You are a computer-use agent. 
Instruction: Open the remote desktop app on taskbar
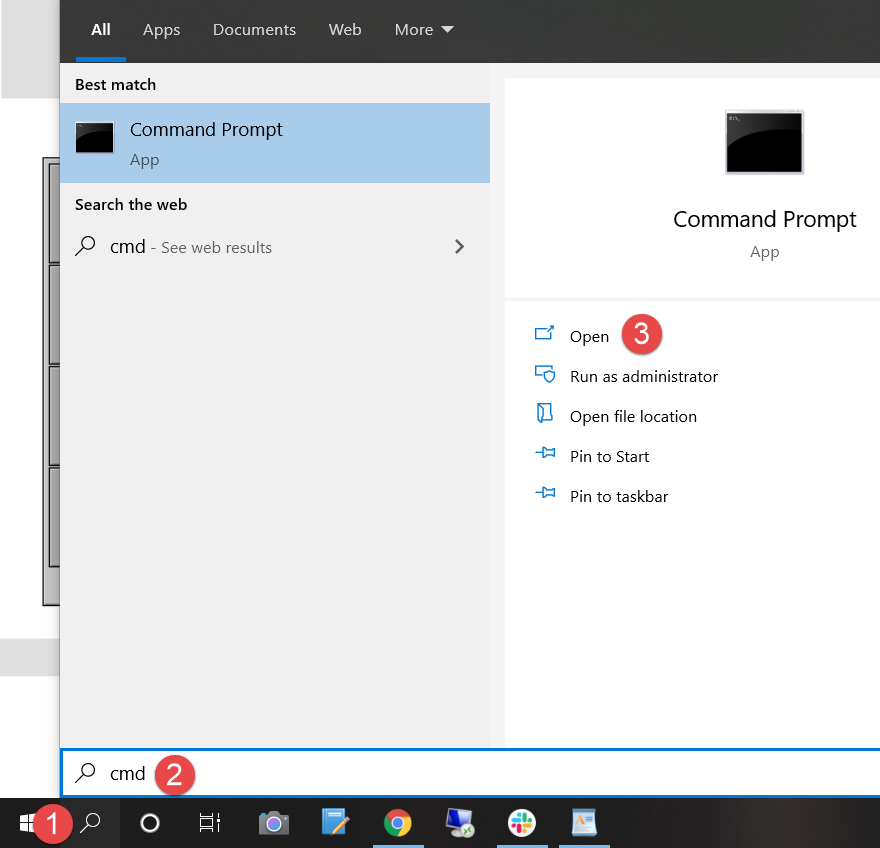point(459,823)
